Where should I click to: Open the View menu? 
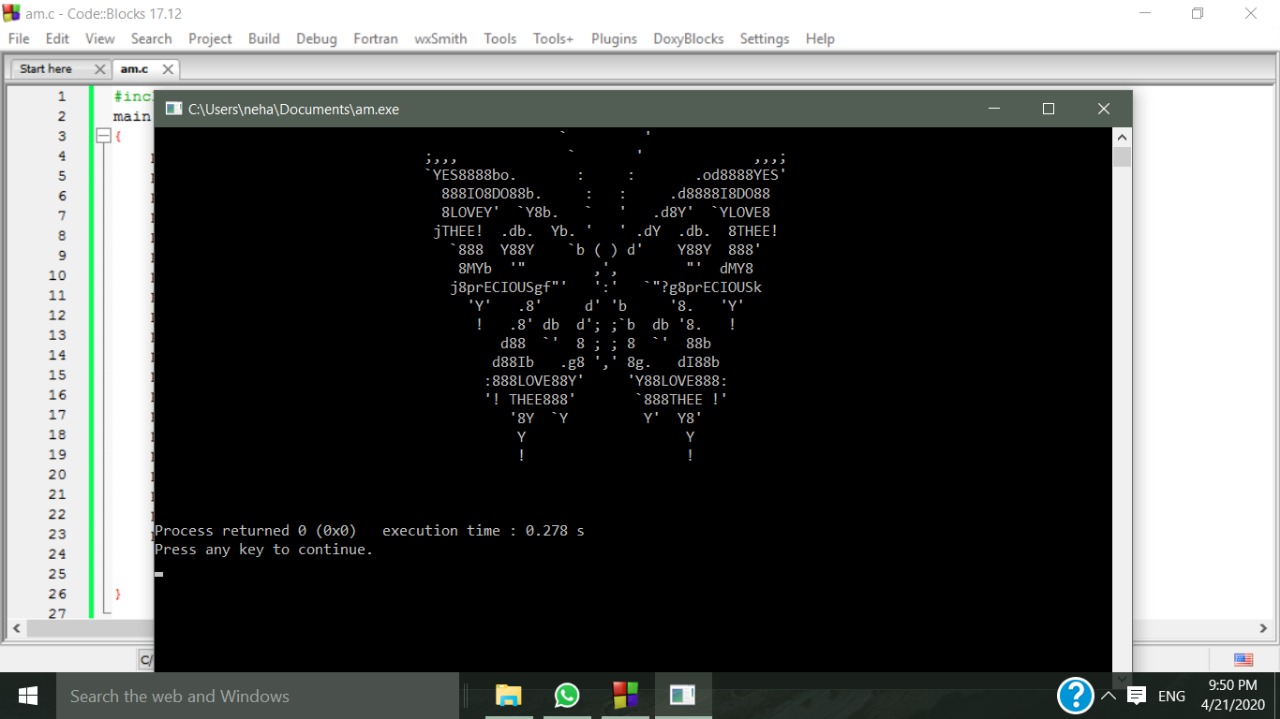point(100,39)
